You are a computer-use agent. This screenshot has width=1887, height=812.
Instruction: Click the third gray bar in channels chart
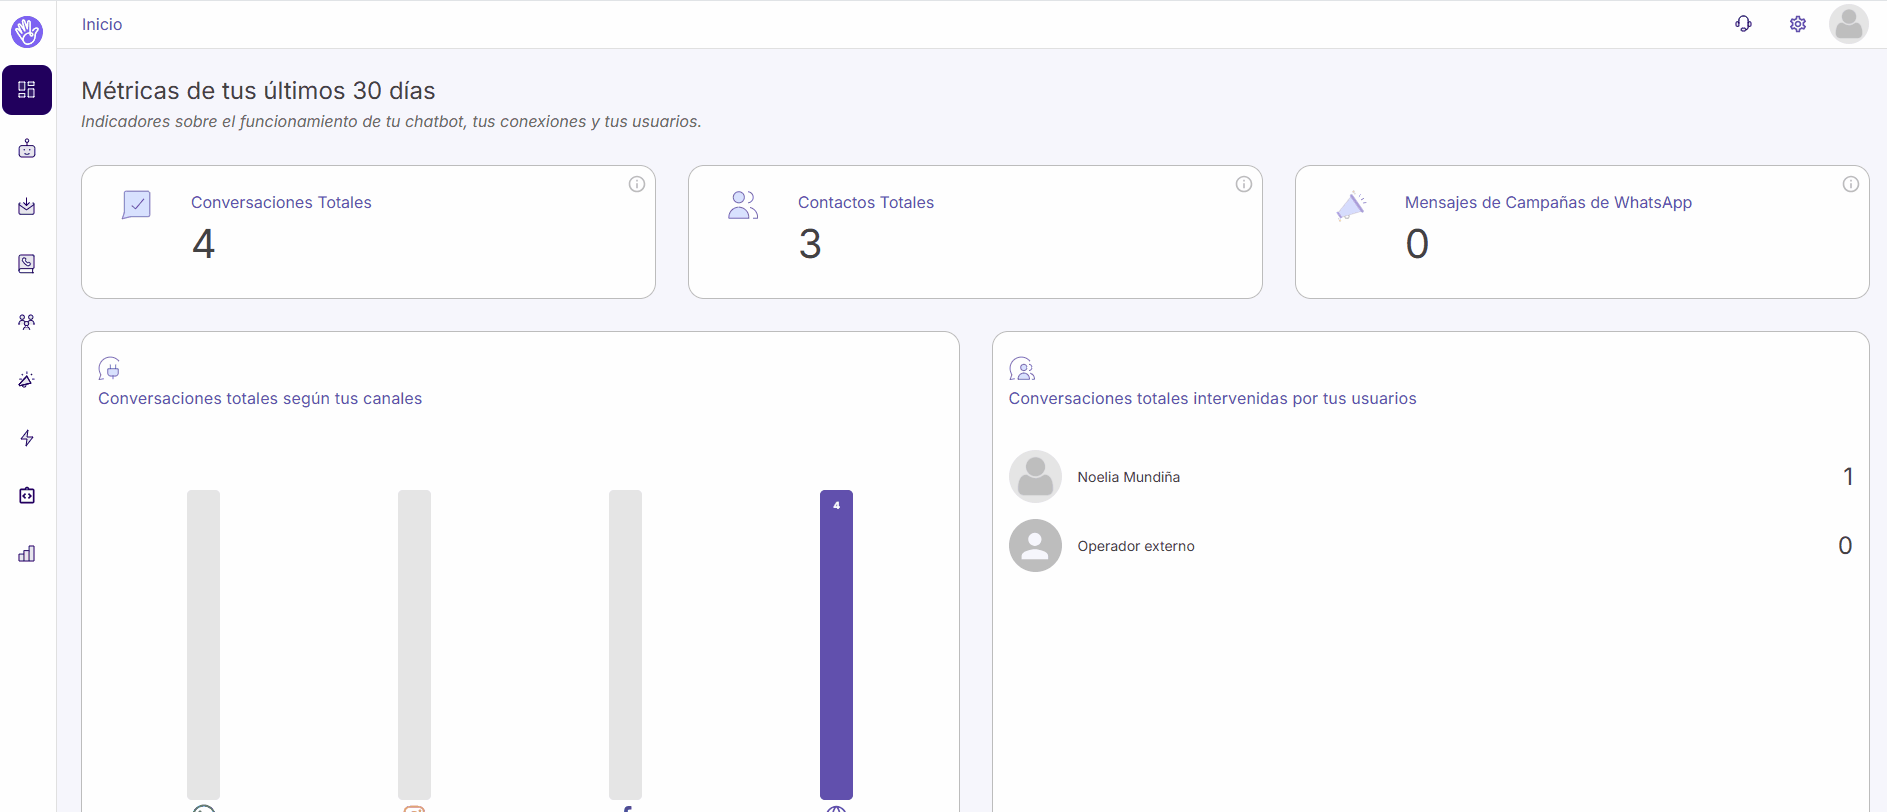[625, 644]
